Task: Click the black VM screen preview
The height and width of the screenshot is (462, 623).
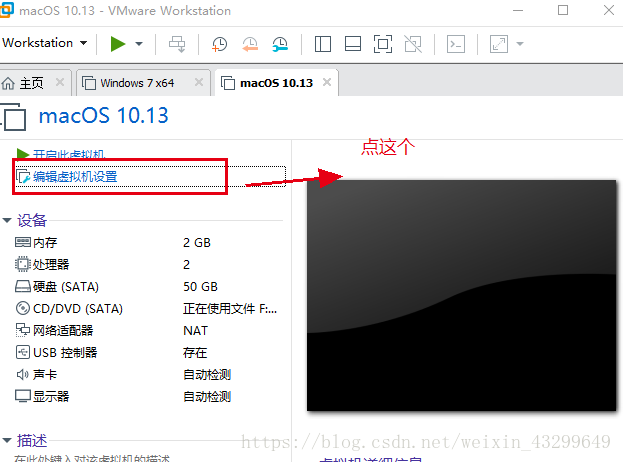Action: pyautogui.click(x=461, y=296)
